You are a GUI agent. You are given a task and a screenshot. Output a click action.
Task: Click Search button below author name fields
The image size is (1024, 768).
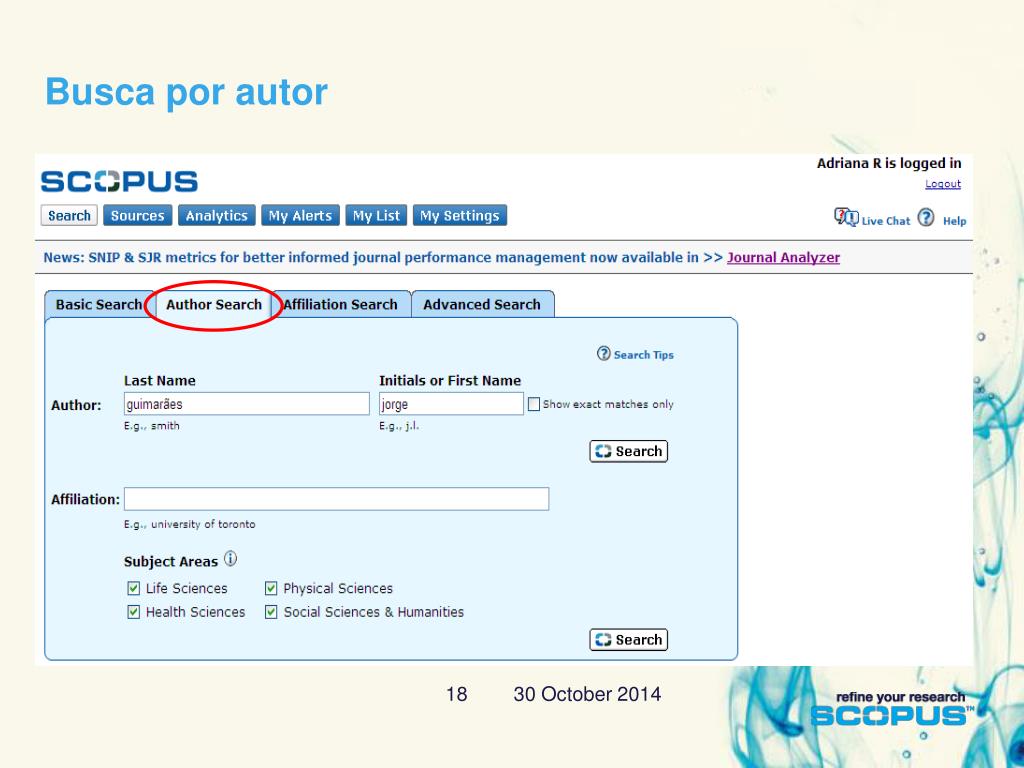(629, 451)
